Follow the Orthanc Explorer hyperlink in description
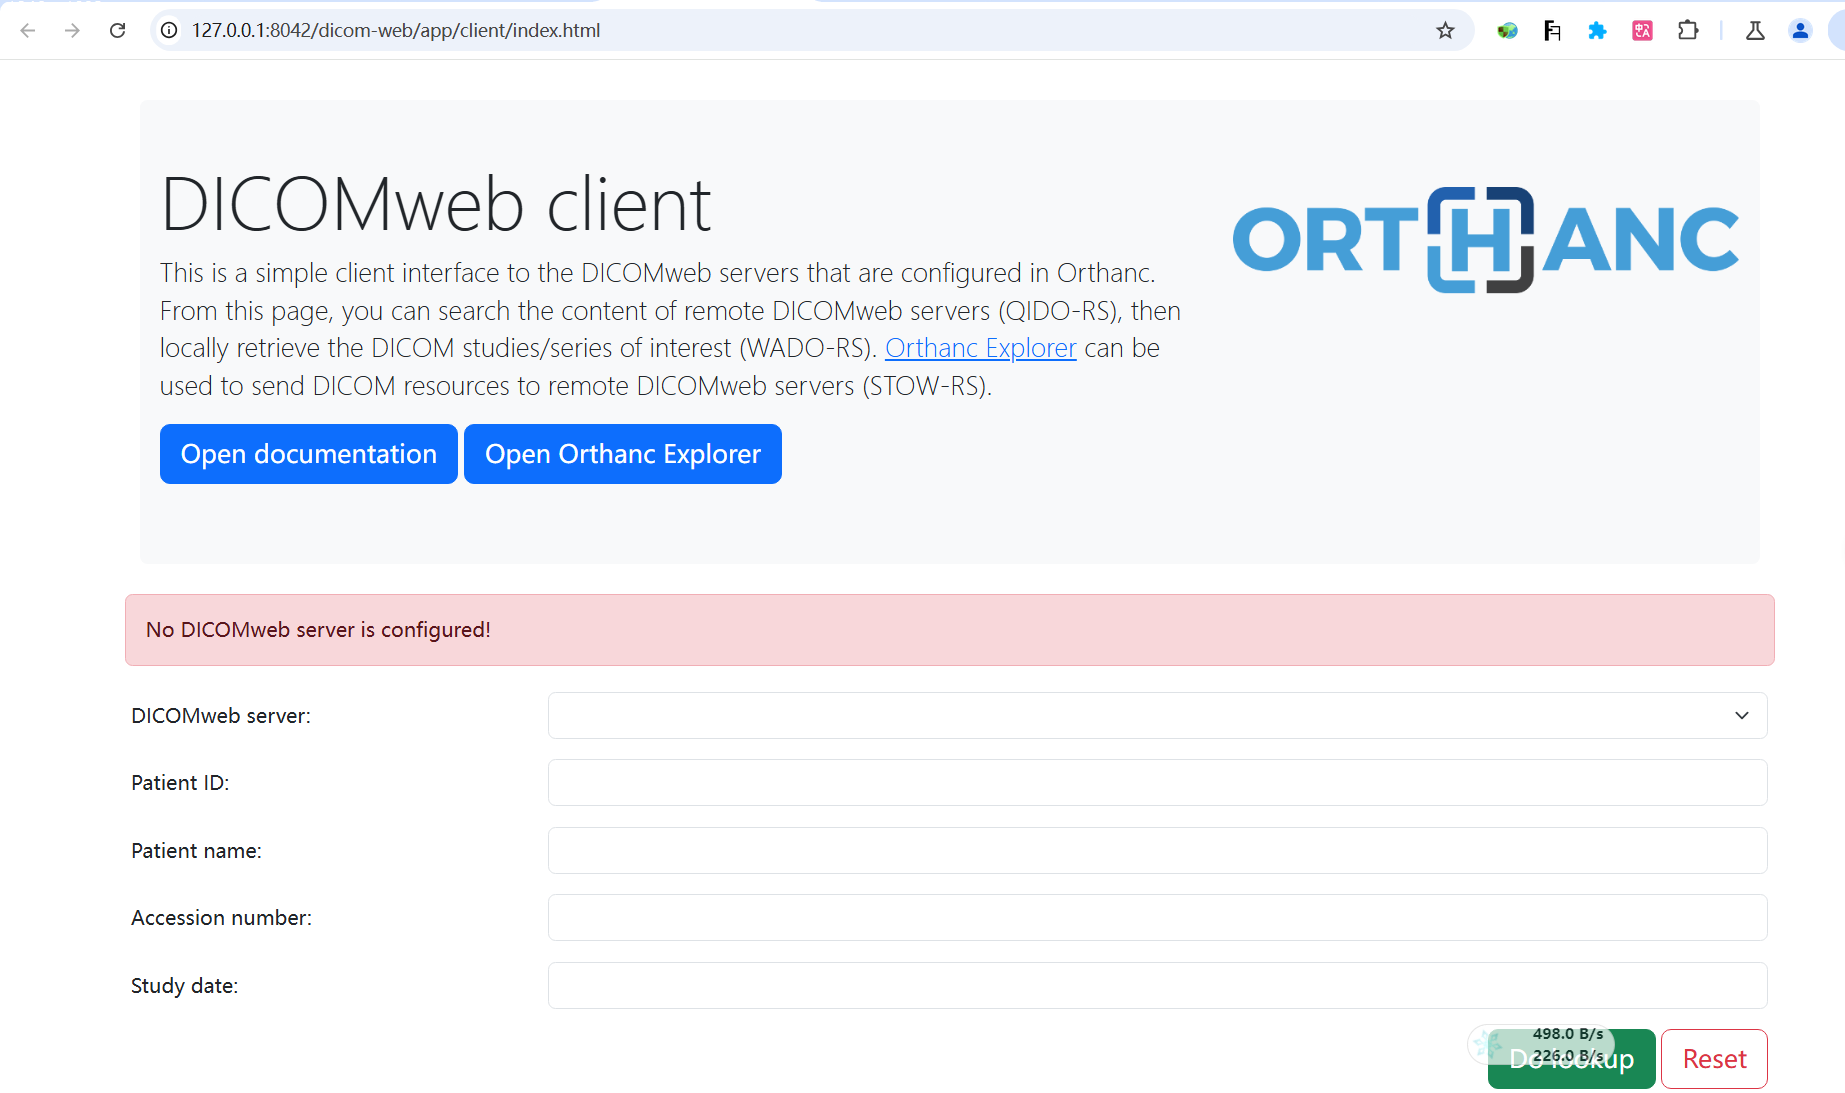 [980, 348]
